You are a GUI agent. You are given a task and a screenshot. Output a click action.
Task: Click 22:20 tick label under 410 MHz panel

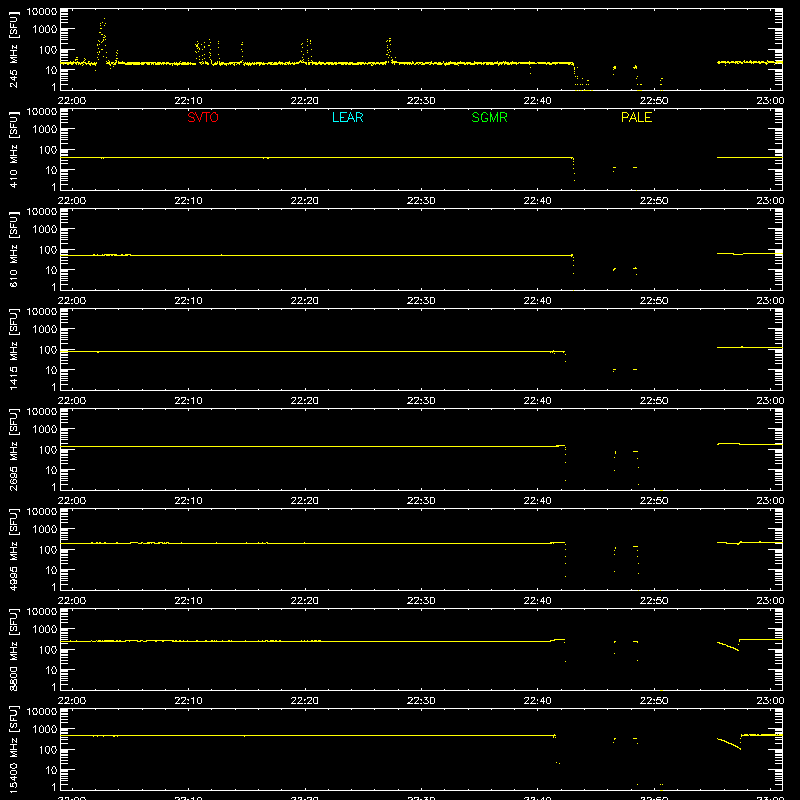(305, 201)
